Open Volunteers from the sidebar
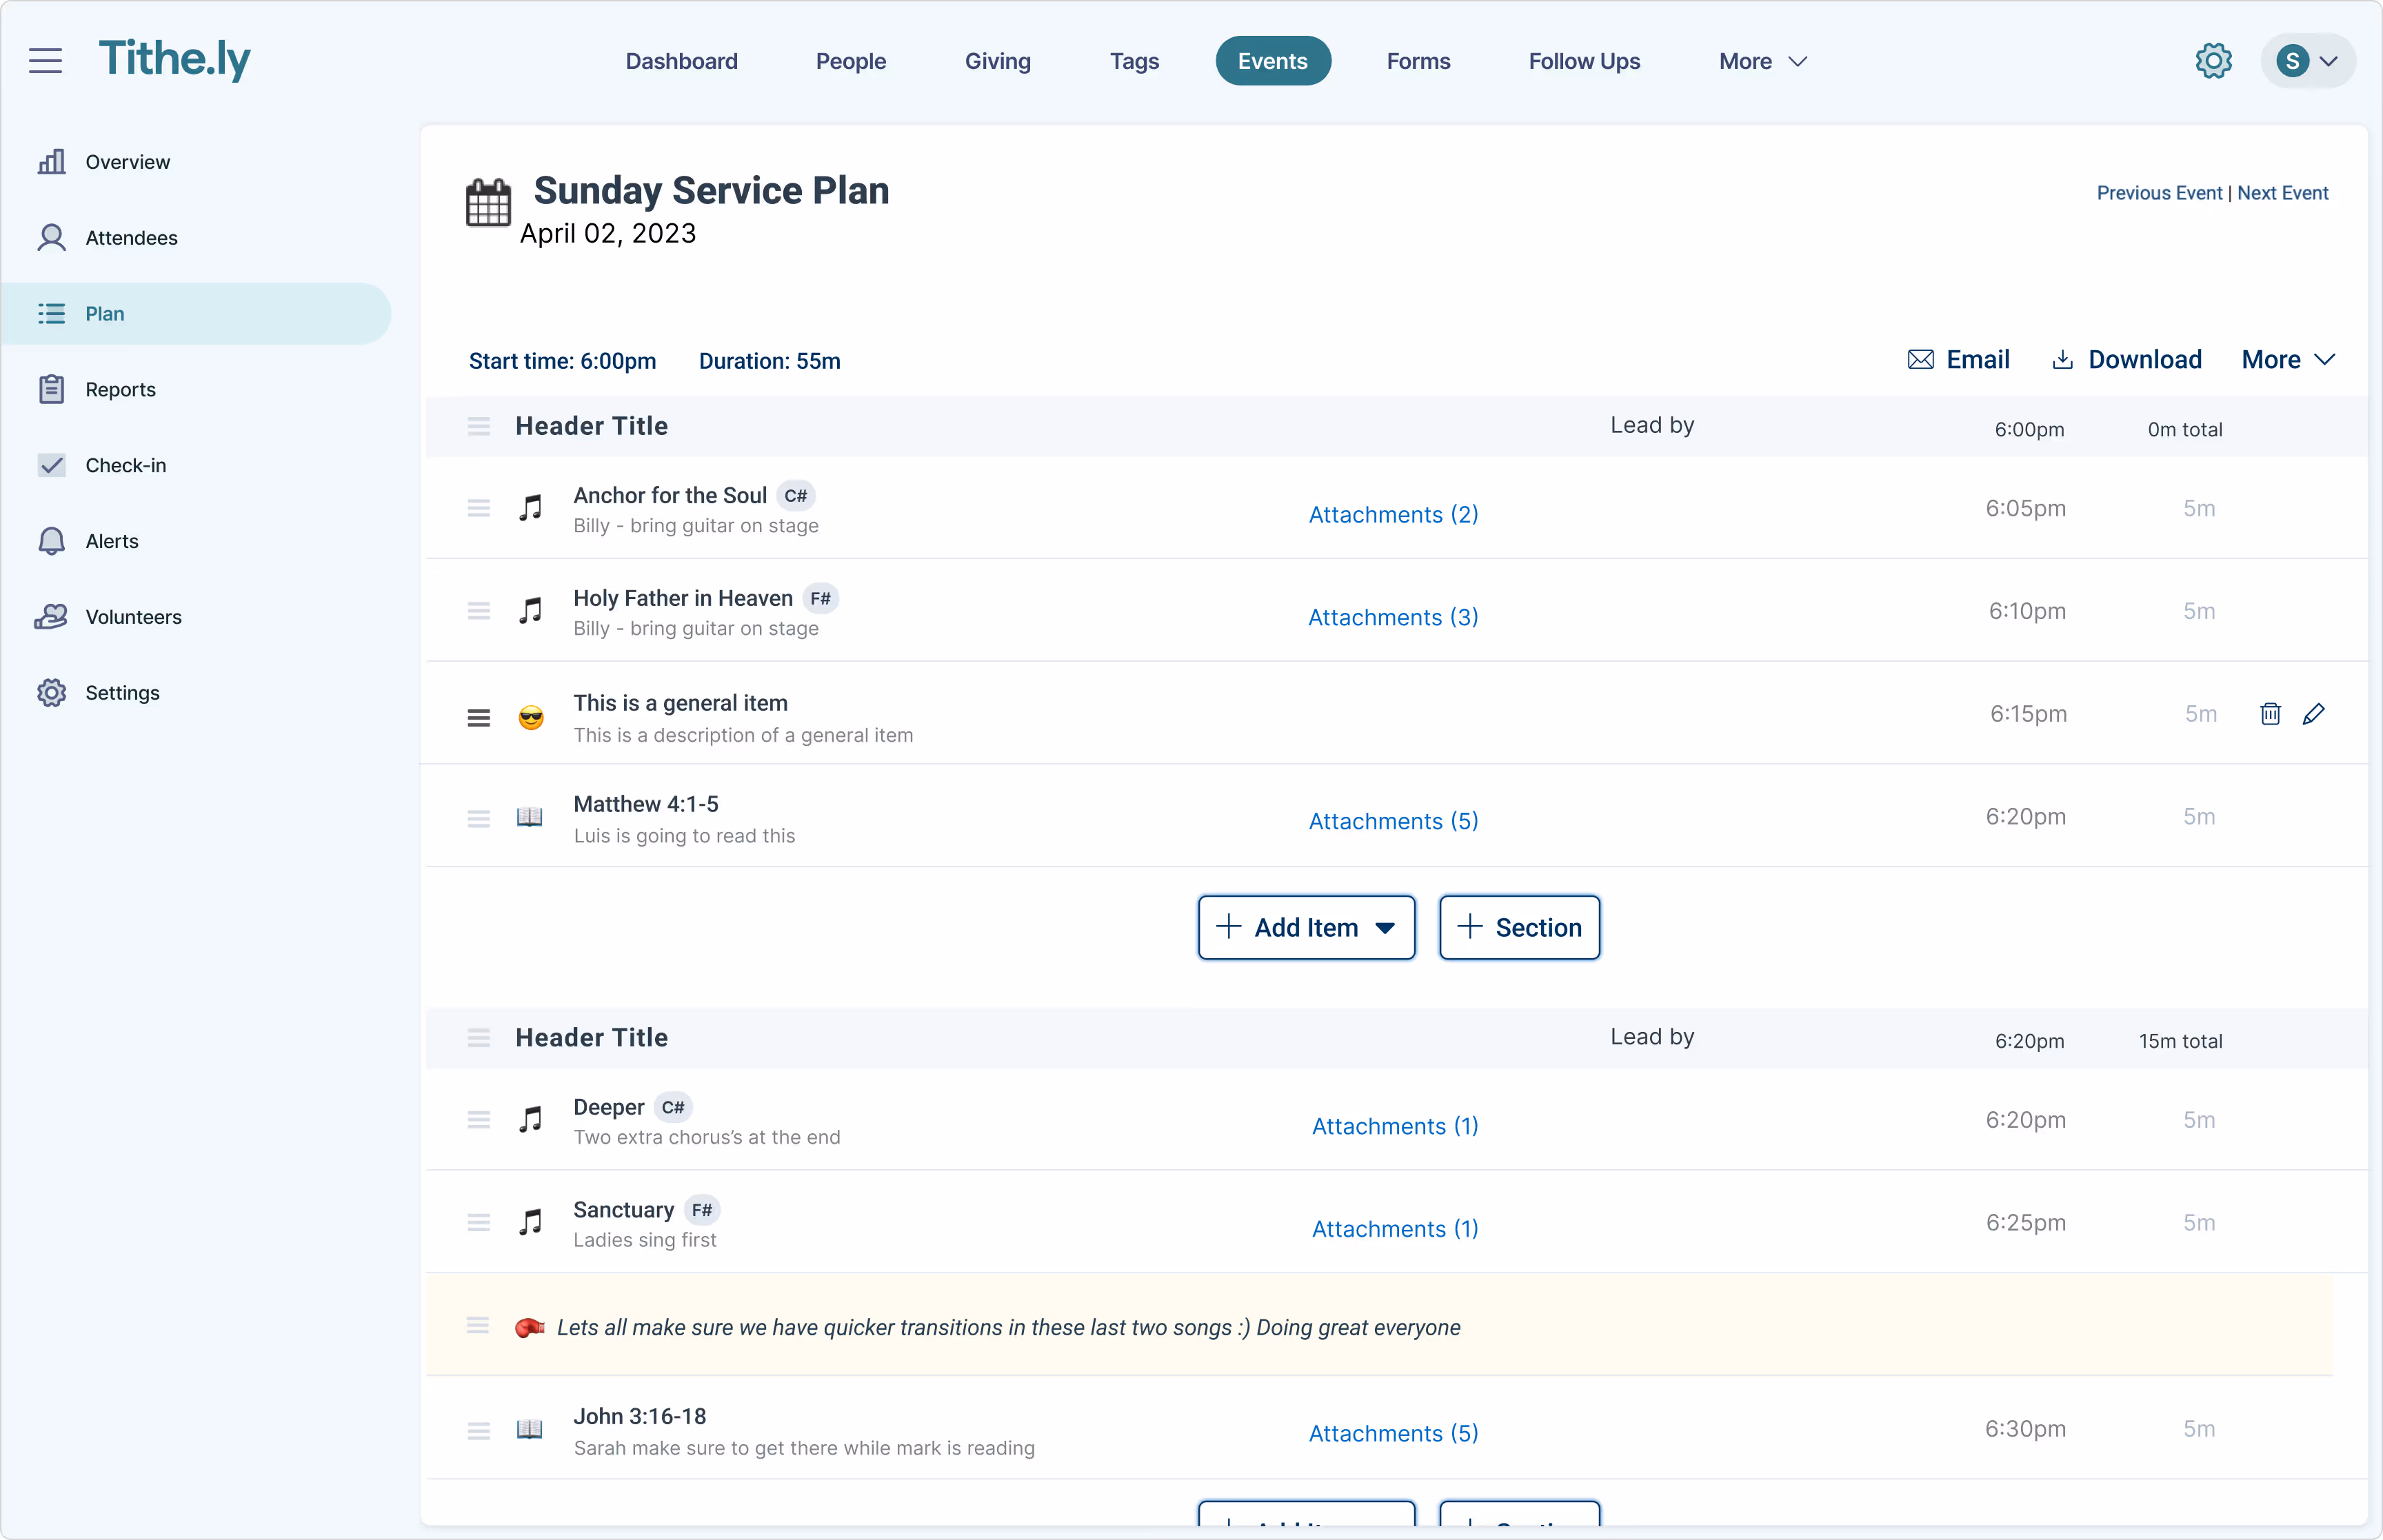 [133, 617]
